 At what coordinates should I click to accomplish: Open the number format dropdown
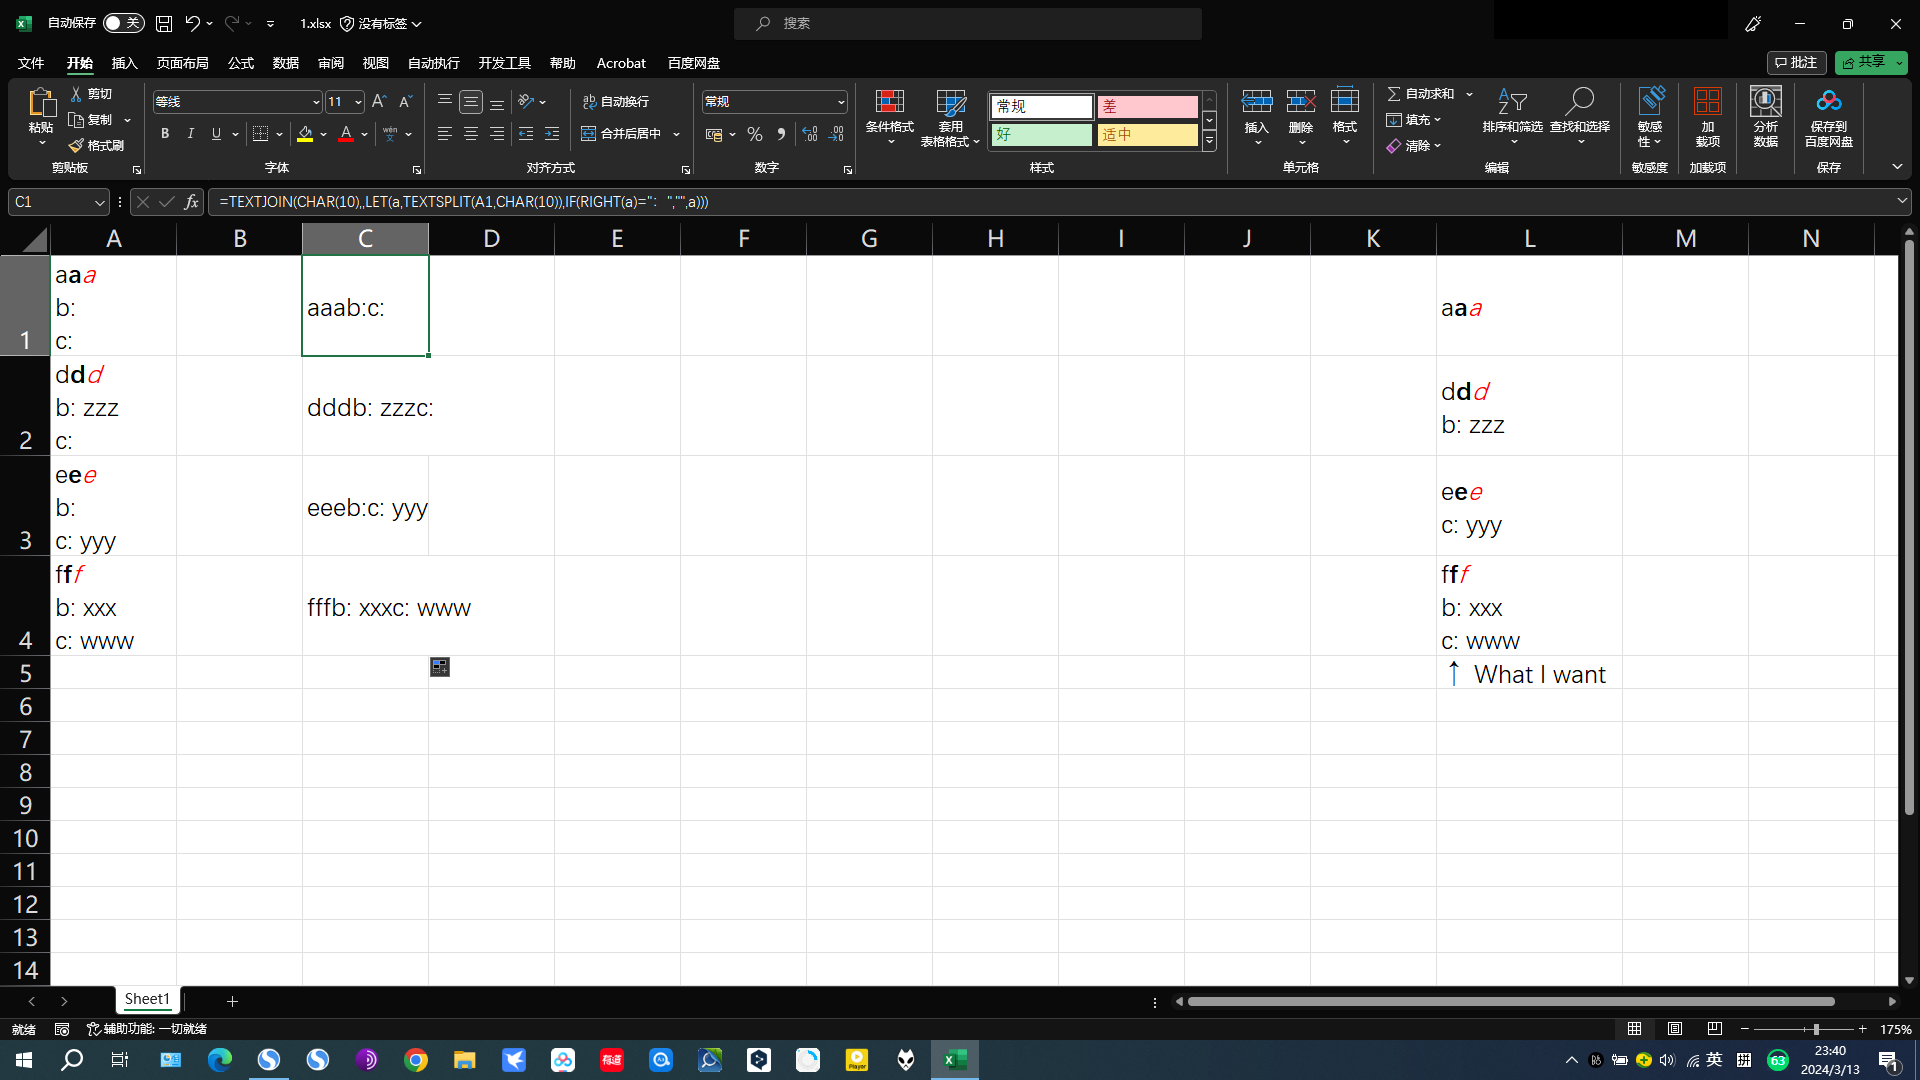click(x=841, y=102)
